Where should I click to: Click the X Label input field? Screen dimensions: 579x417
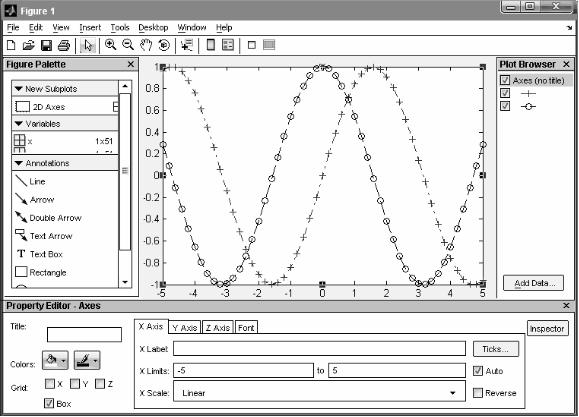pyautogui.click(x=319, y=349)
